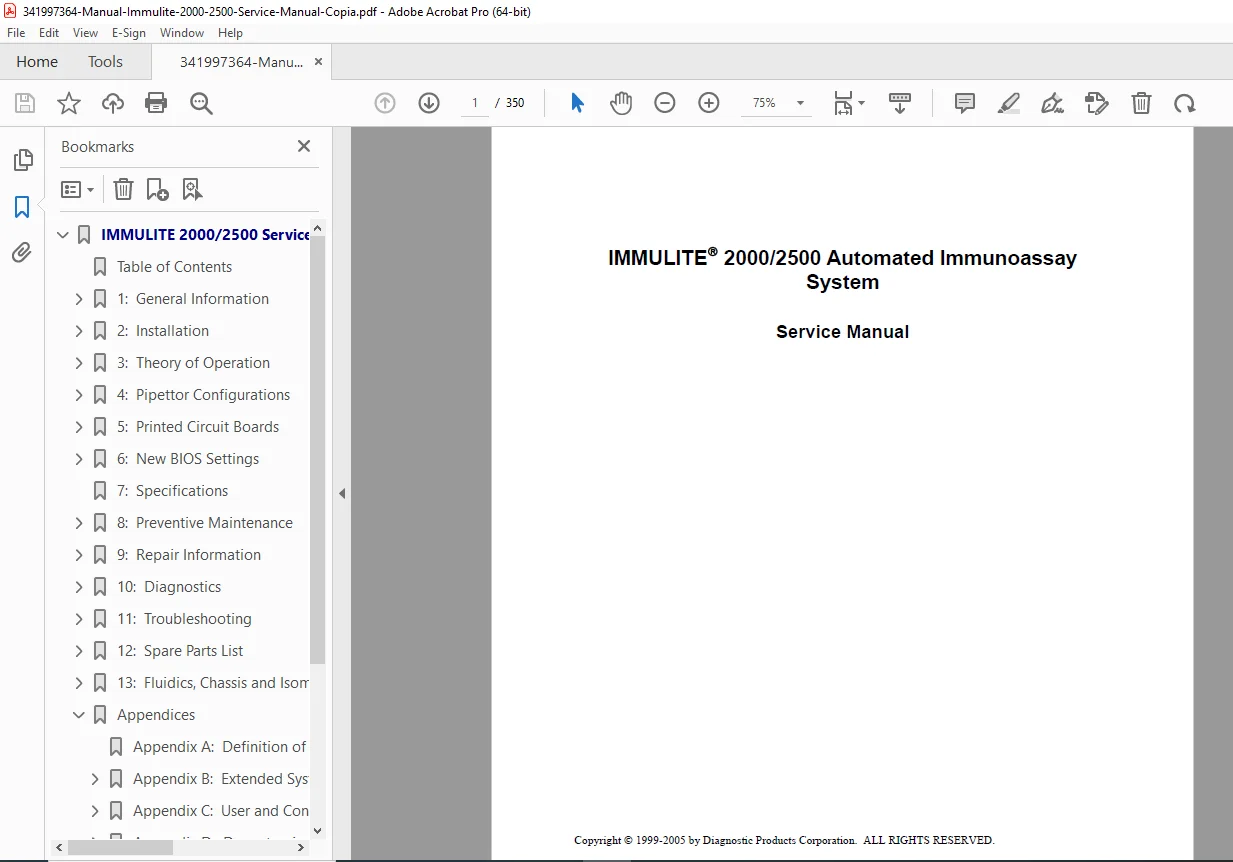Select the Highlight text tool
Image resolution: width=1233 pixels, height=862 pixels.
(1009, 103)
